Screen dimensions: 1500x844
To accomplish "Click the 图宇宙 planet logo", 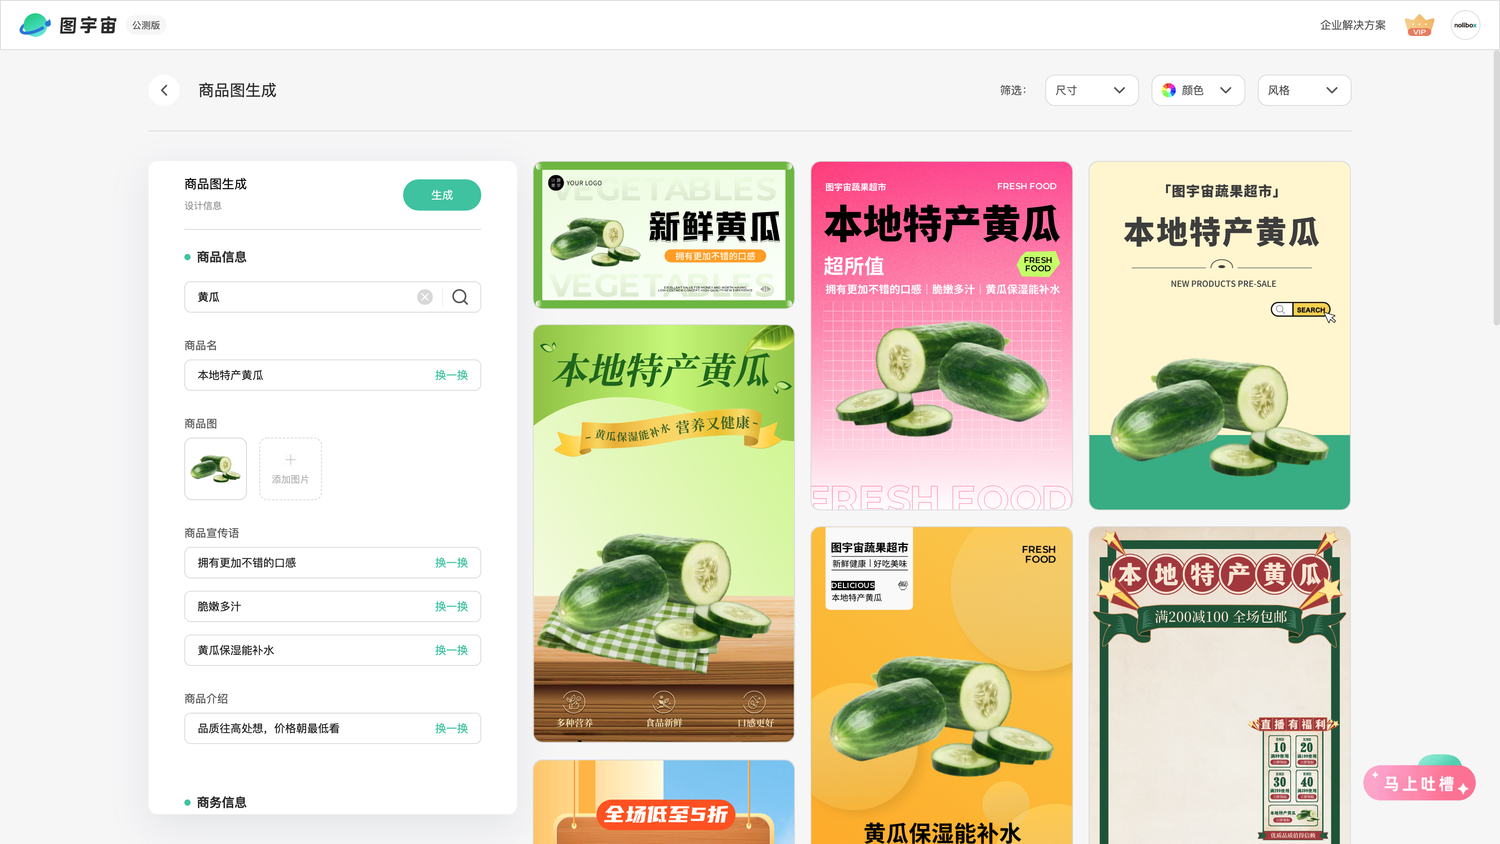I will (x=35, y=25).
